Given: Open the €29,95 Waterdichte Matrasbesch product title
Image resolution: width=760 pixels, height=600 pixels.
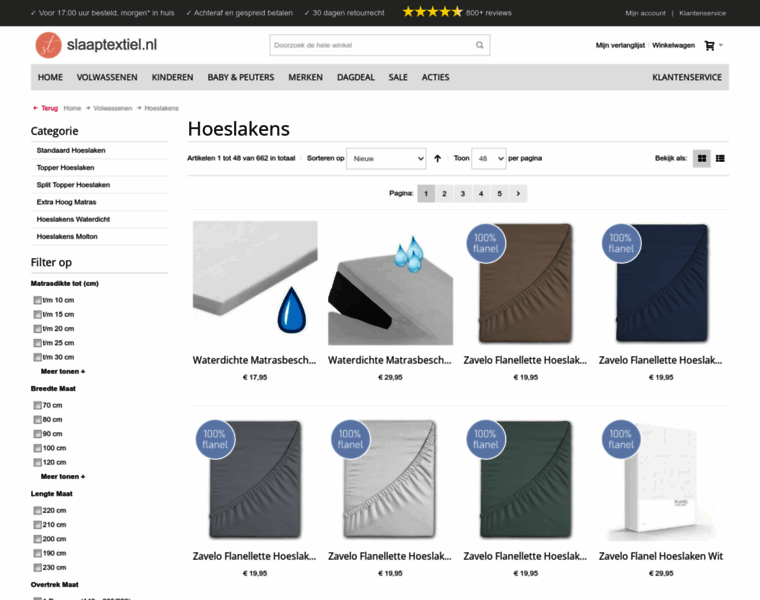Looking at the screenshot, I should pos(390,360).
